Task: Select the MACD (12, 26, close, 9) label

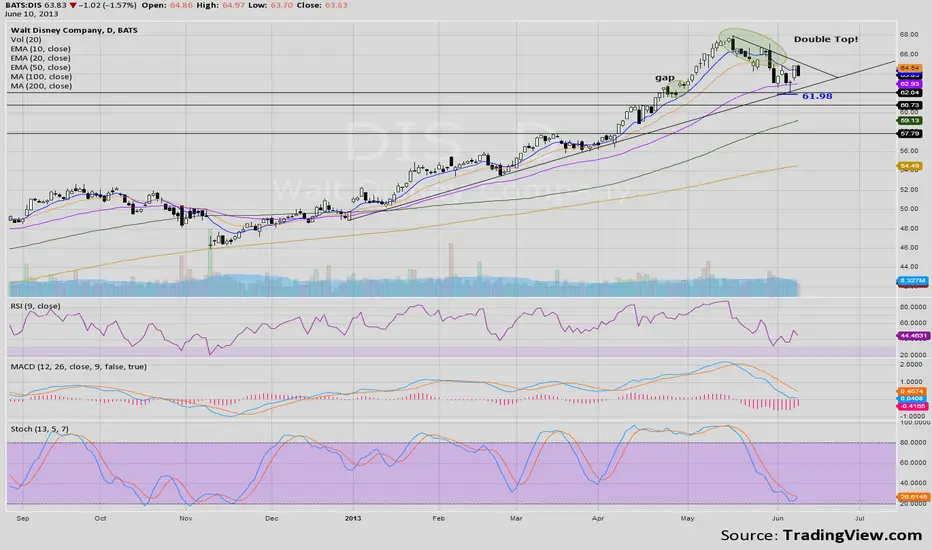Action: pos(78,367)
